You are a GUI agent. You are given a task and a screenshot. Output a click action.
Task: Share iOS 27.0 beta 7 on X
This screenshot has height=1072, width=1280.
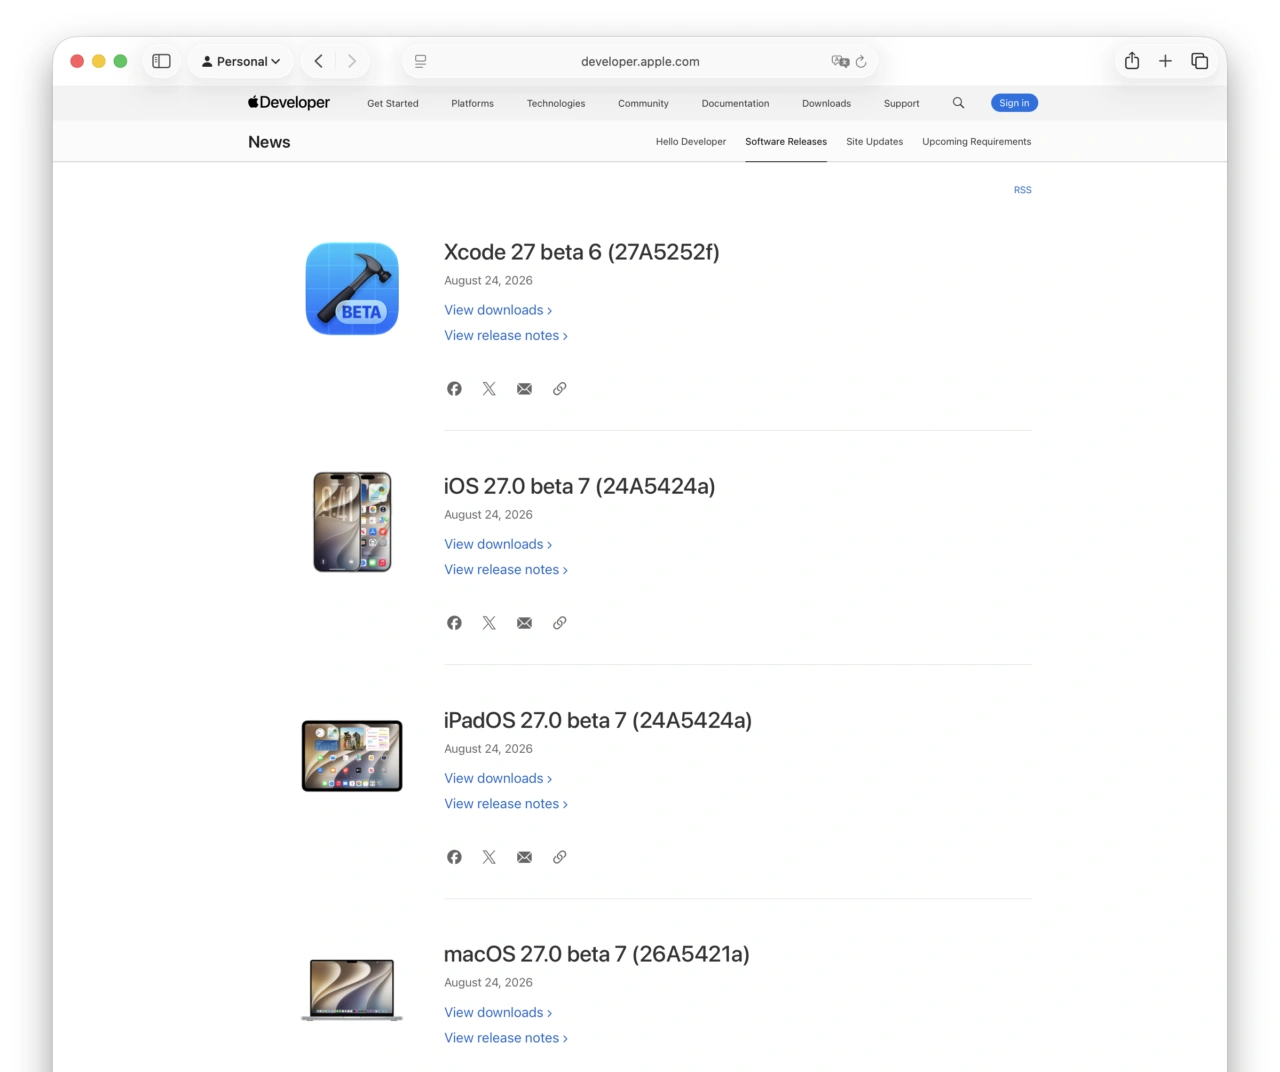[x=489, y=623]
